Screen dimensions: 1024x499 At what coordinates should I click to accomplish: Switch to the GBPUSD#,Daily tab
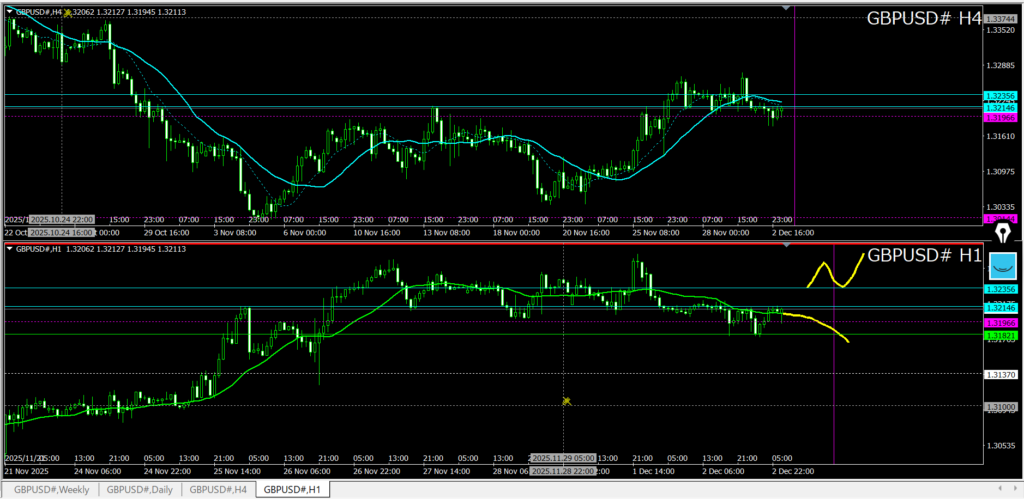141,490
